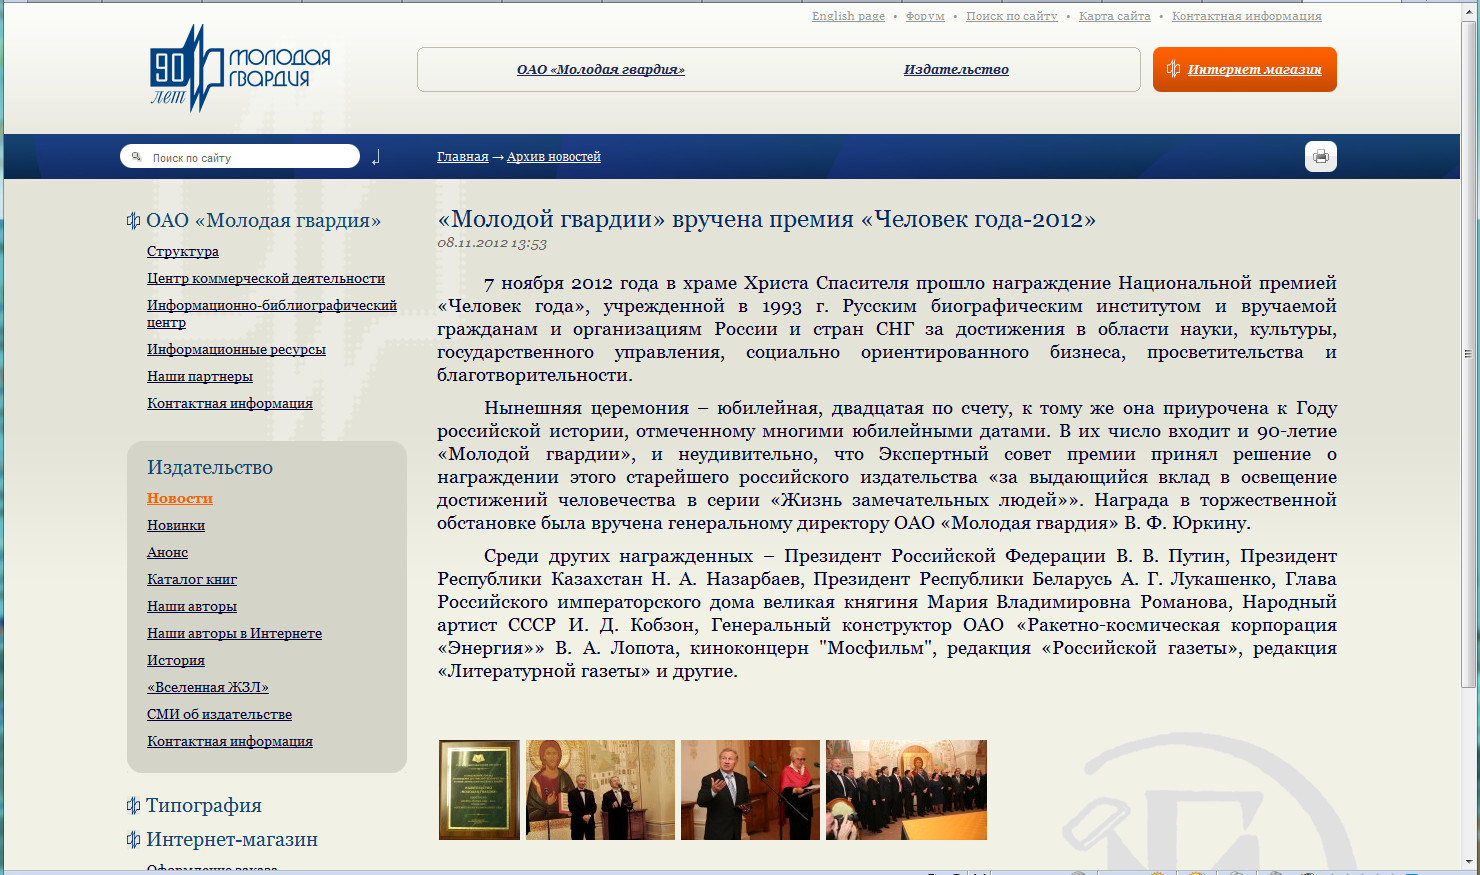Viewport: 1480px width, 875px height.
Task: Submit search with the arrow icon
Action: [376, 157]
